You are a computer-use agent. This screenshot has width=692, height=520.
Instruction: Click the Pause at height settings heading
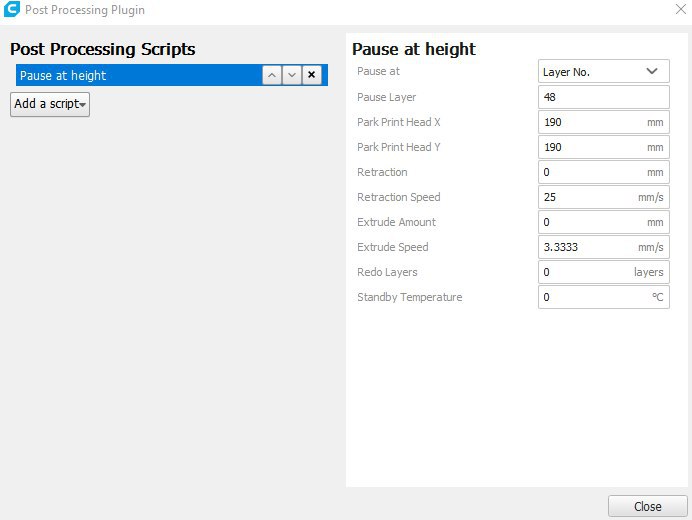click(x=414, y=49)
